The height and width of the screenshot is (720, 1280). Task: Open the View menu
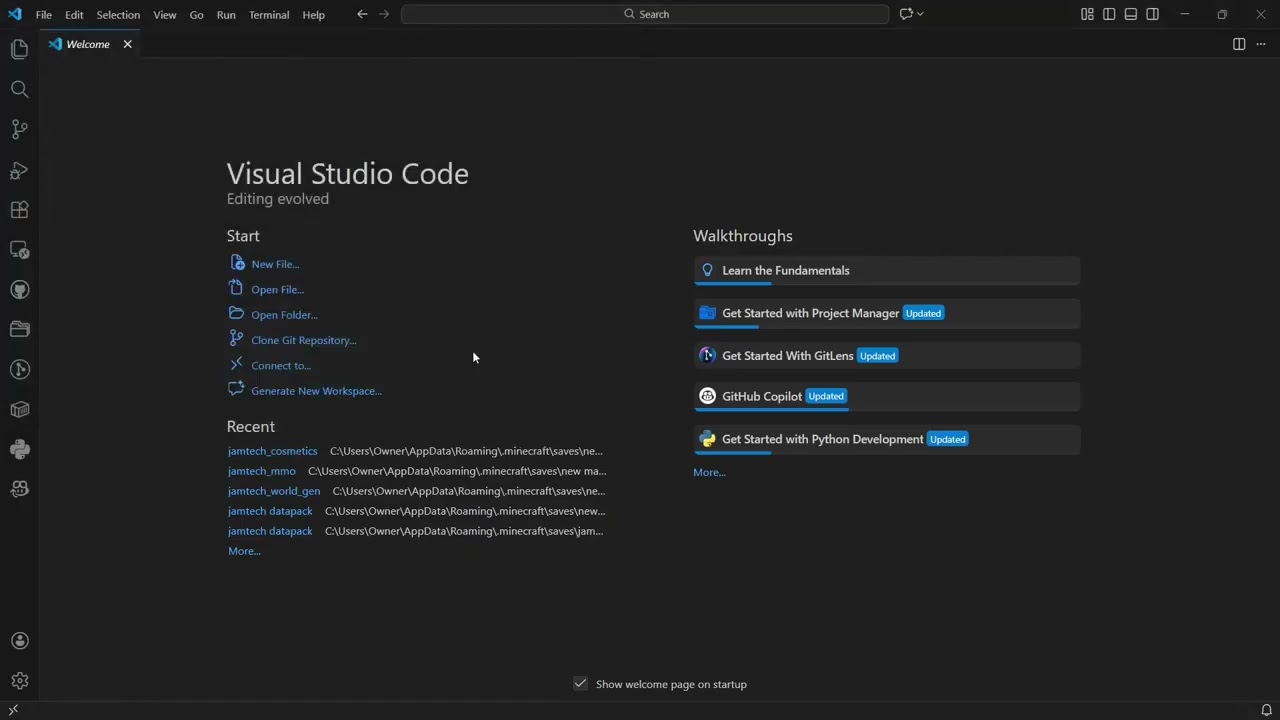[x=165, y=15]
